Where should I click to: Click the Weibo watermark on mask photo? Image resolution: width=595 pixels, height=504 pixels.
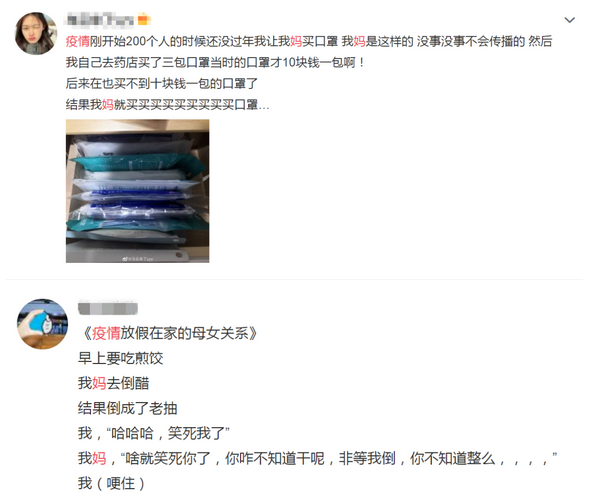(x=138, y=259)
